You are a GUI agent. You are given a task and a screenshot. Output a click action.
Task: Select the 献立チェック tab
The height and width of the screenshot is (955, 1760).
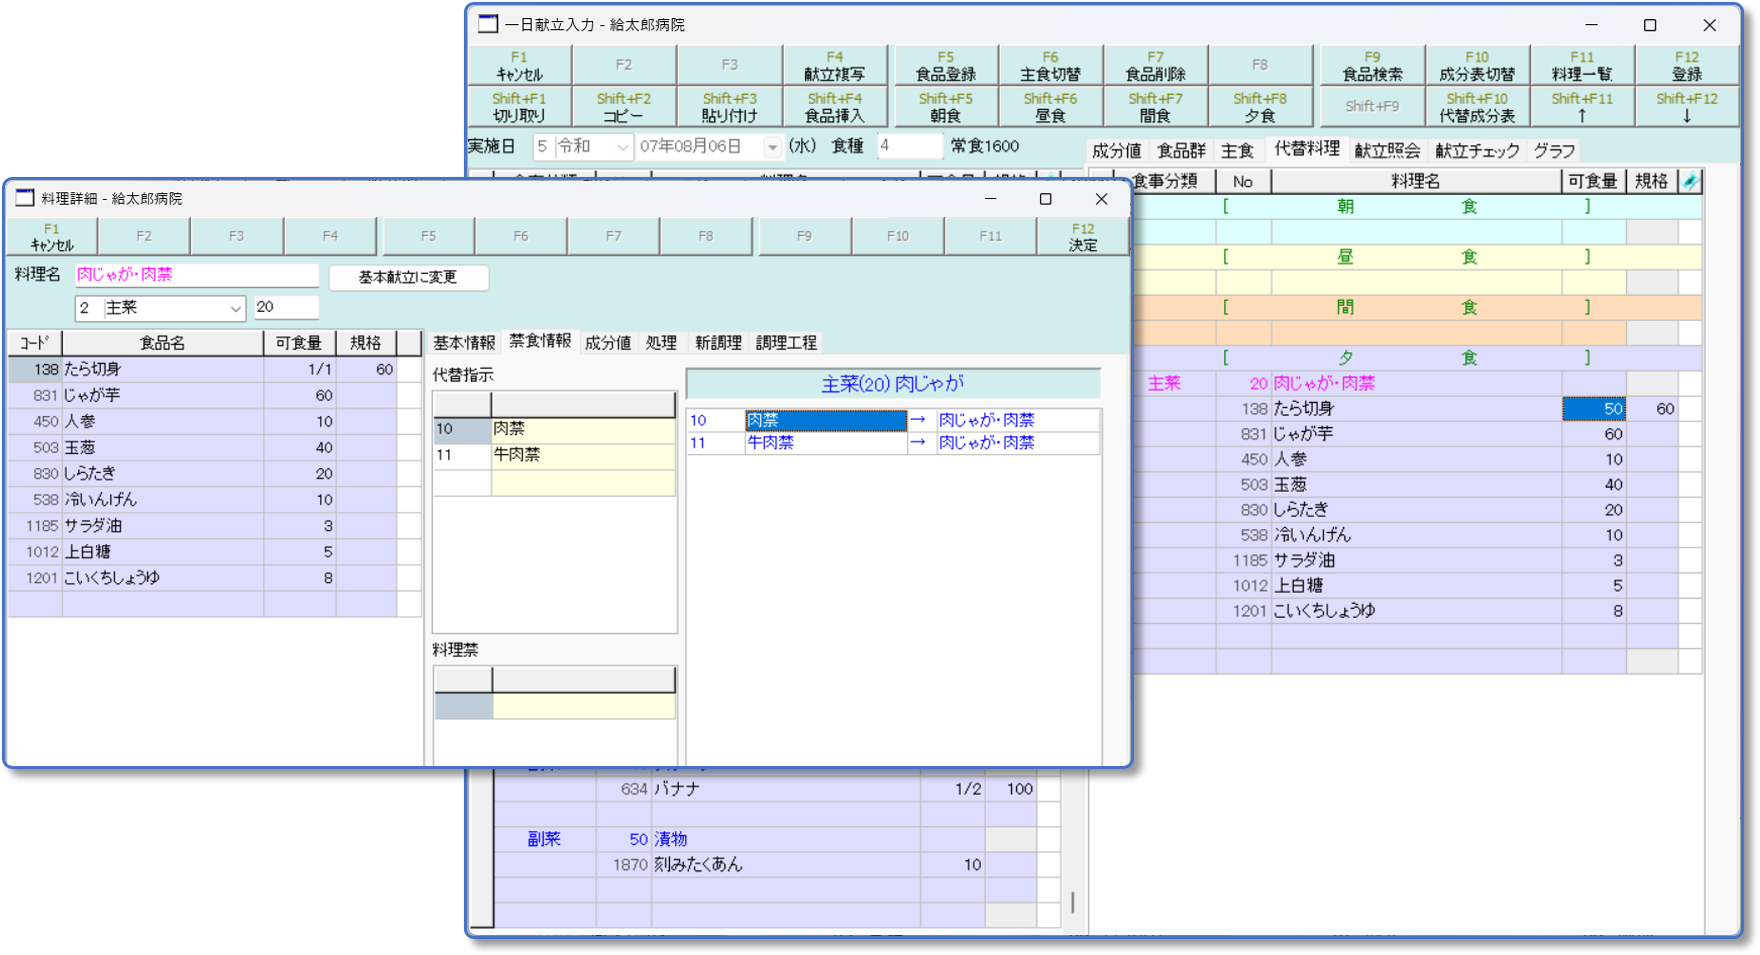(1477, 151)
